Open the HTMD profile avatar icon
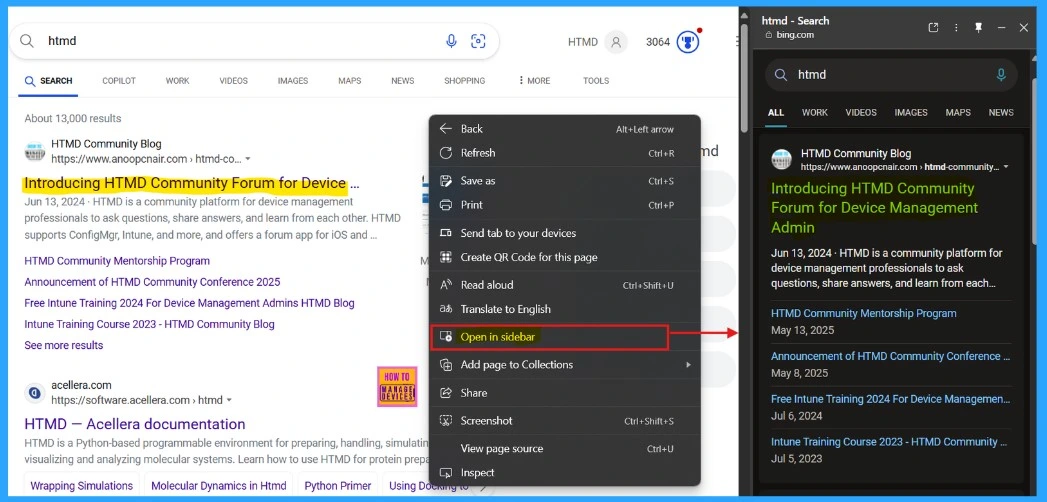Screen dimensions: 1047x502 click(x=616, y=42)
